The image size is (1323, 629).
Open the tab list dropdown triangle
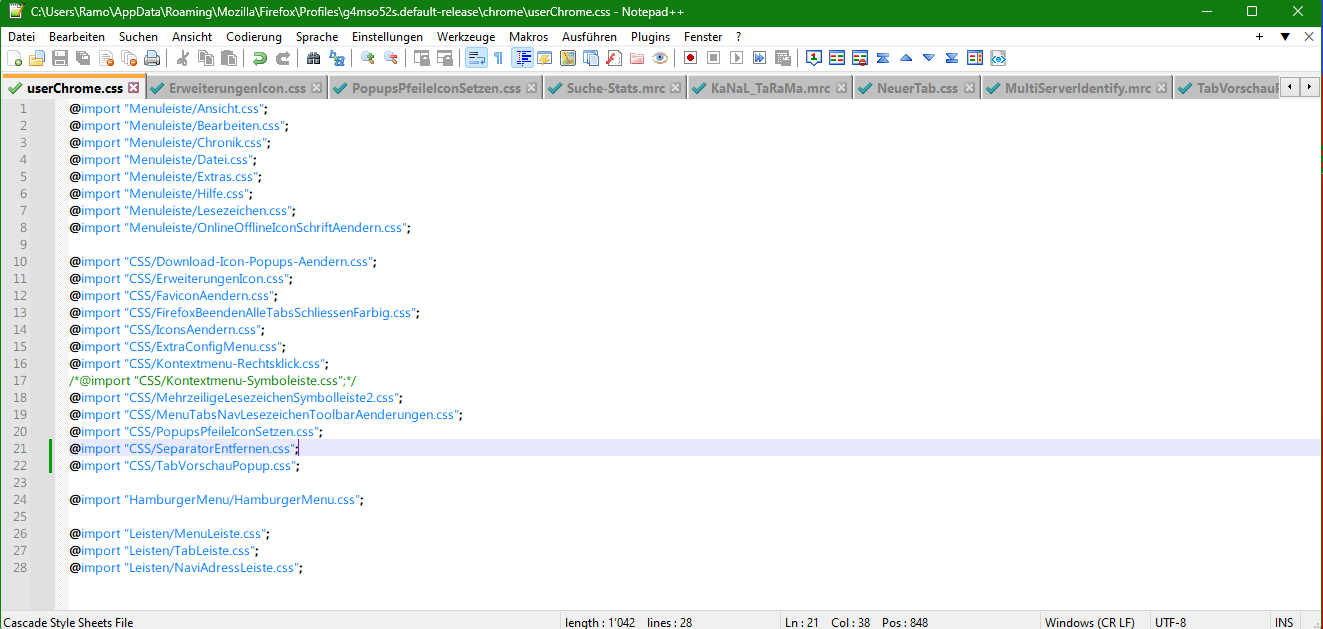(1285, 37)
